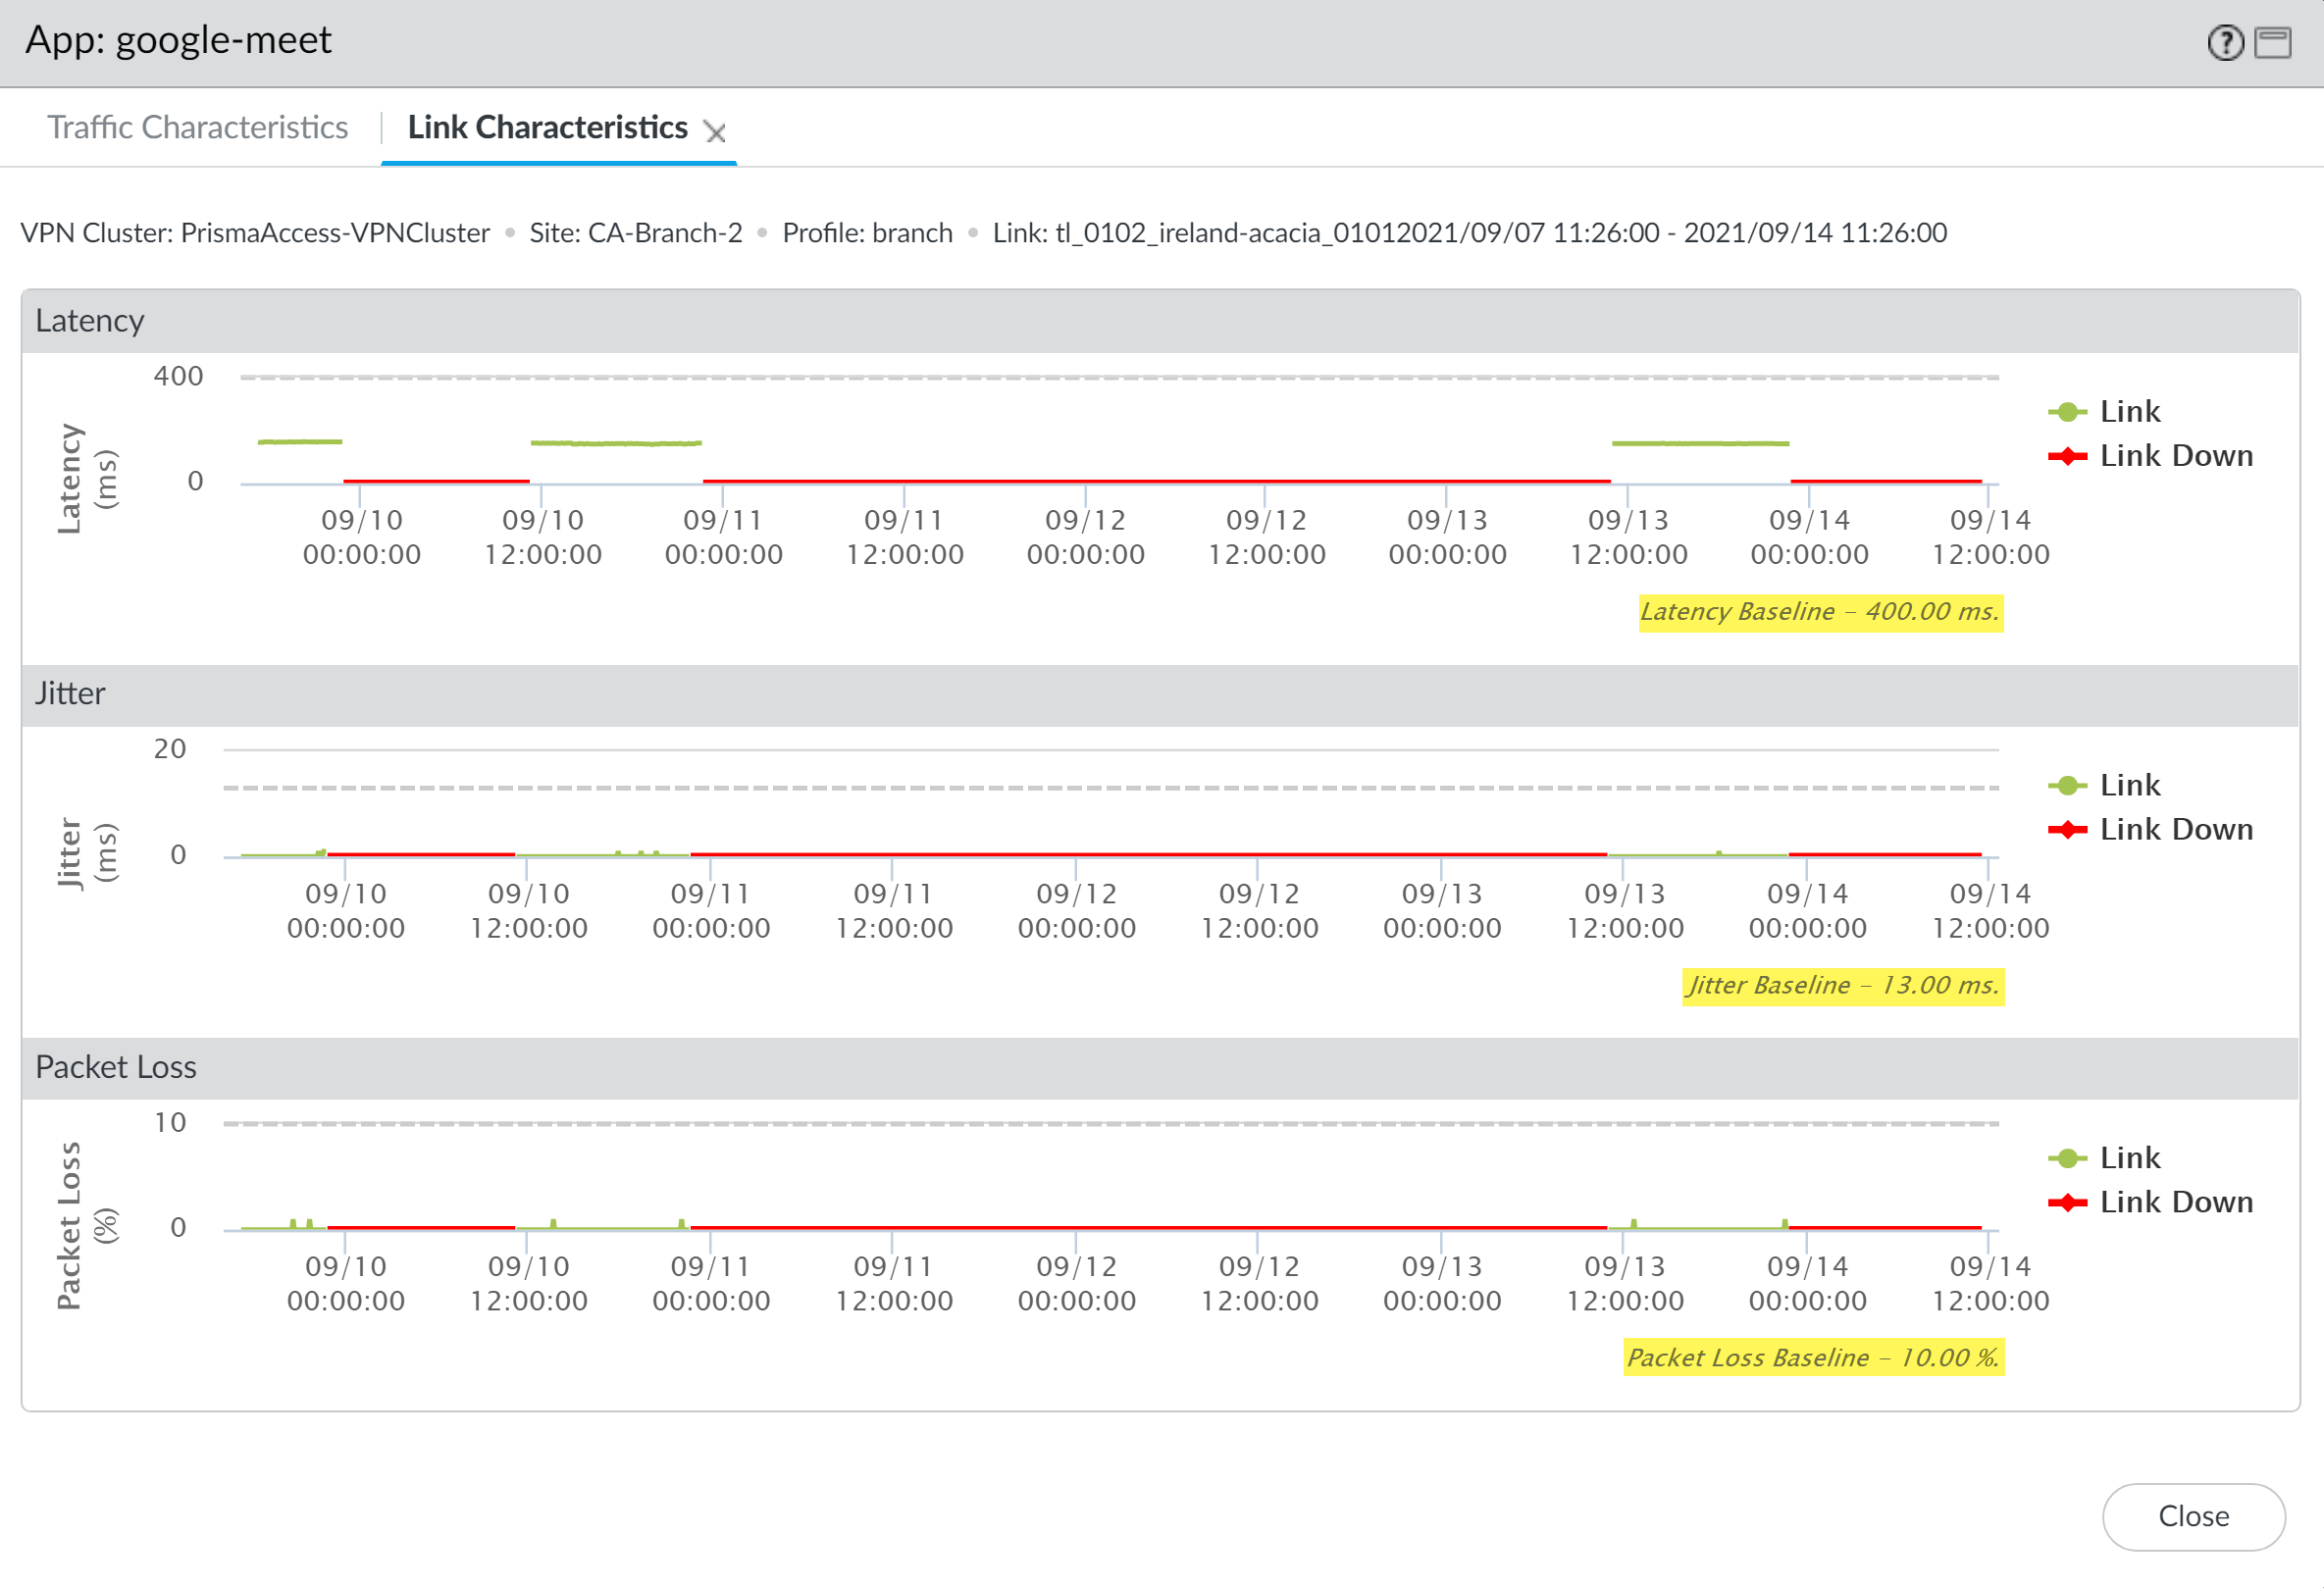
Task: Click the Packet Loss panel header
Action: pyautogui.click(x=116, y=1067)
